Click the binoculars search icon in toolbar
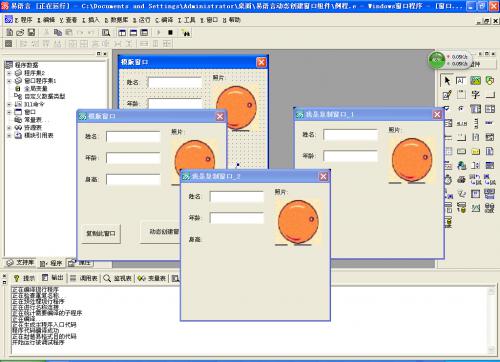Image resolution: width=500 pixels, height=362 pixels. click(x=186, y=33)
